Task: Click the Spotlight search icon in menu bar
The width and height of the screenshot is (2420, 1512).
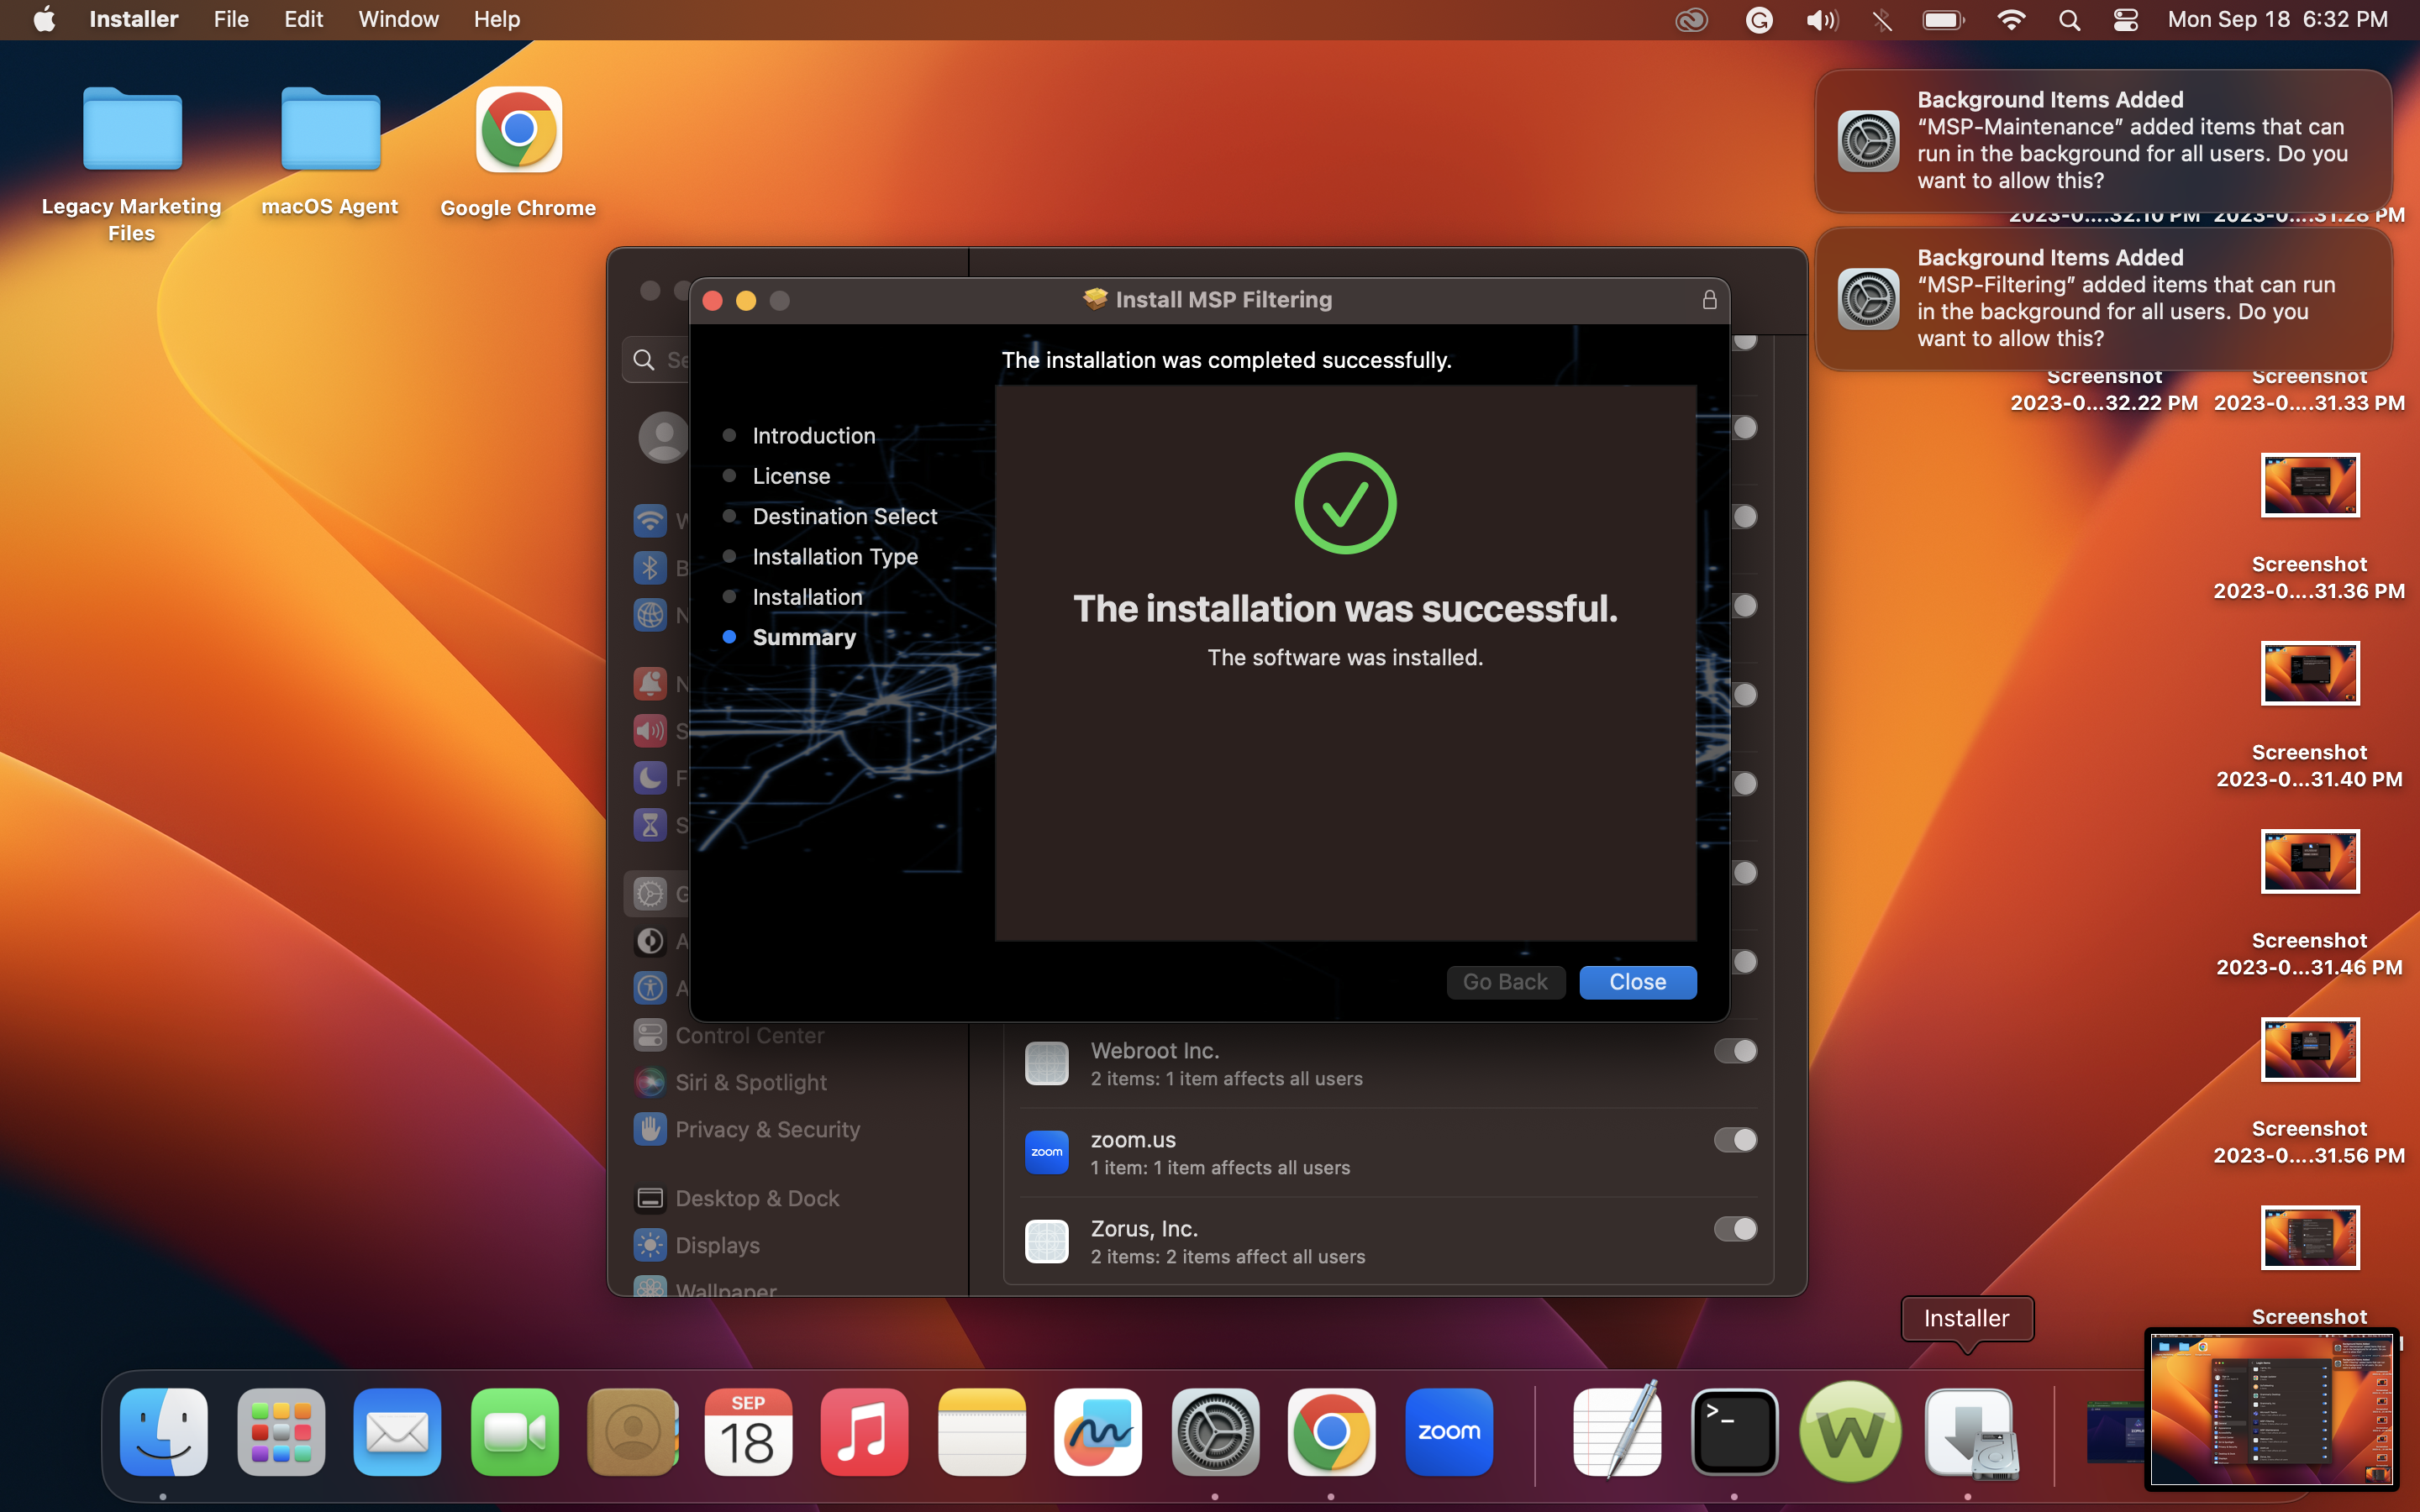Action: click(2069, 19)
